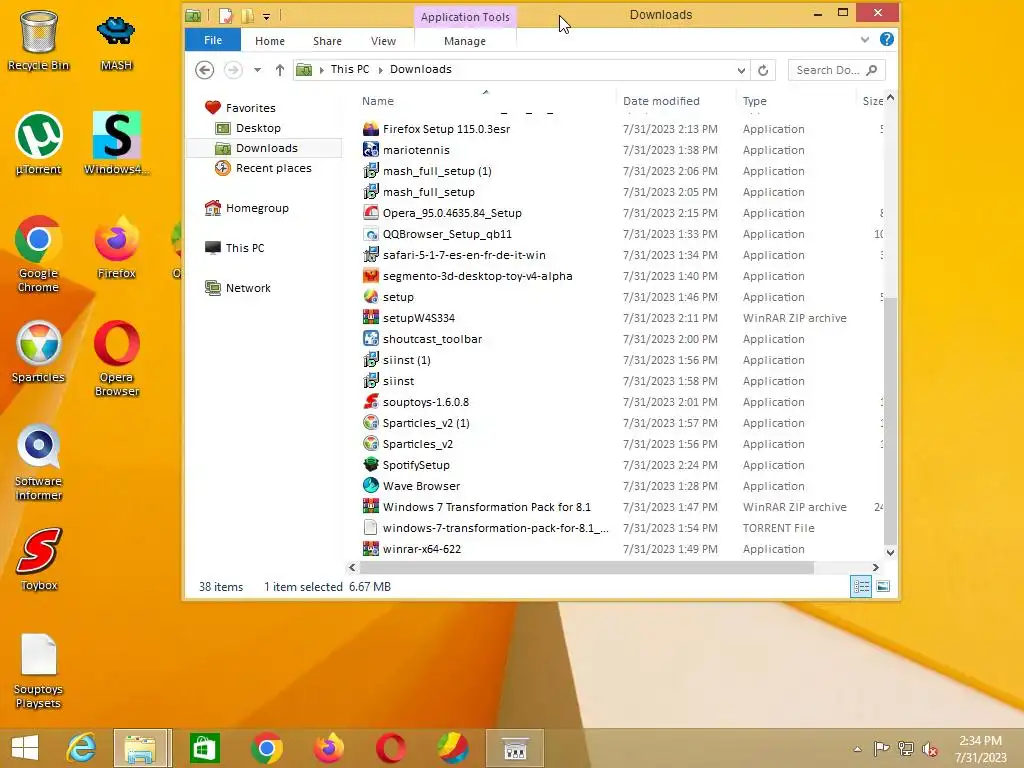Select the souptoys-1.6.0.8 file icon
The height and width of the screenshot is (768, 1024).
point(371,402)
